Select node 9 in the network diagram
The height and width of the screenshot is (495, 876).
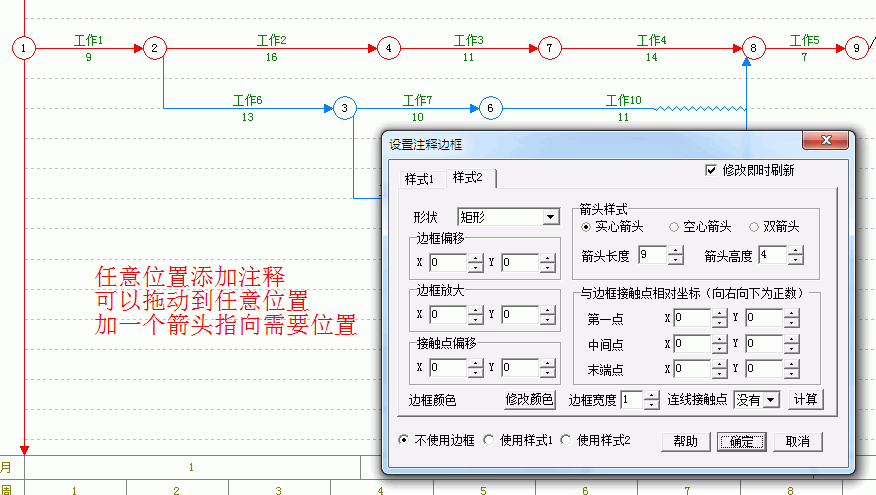(856, 48)
